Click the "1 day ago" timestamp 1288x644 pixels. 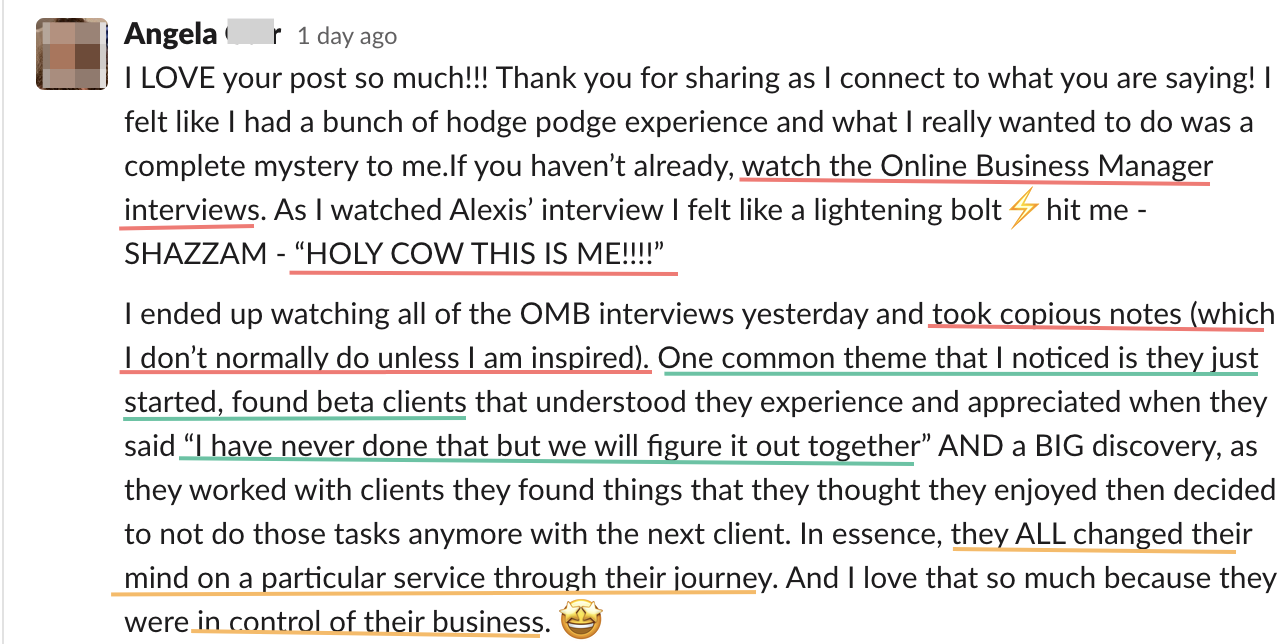pyautogui.click(x=346, y=36)
